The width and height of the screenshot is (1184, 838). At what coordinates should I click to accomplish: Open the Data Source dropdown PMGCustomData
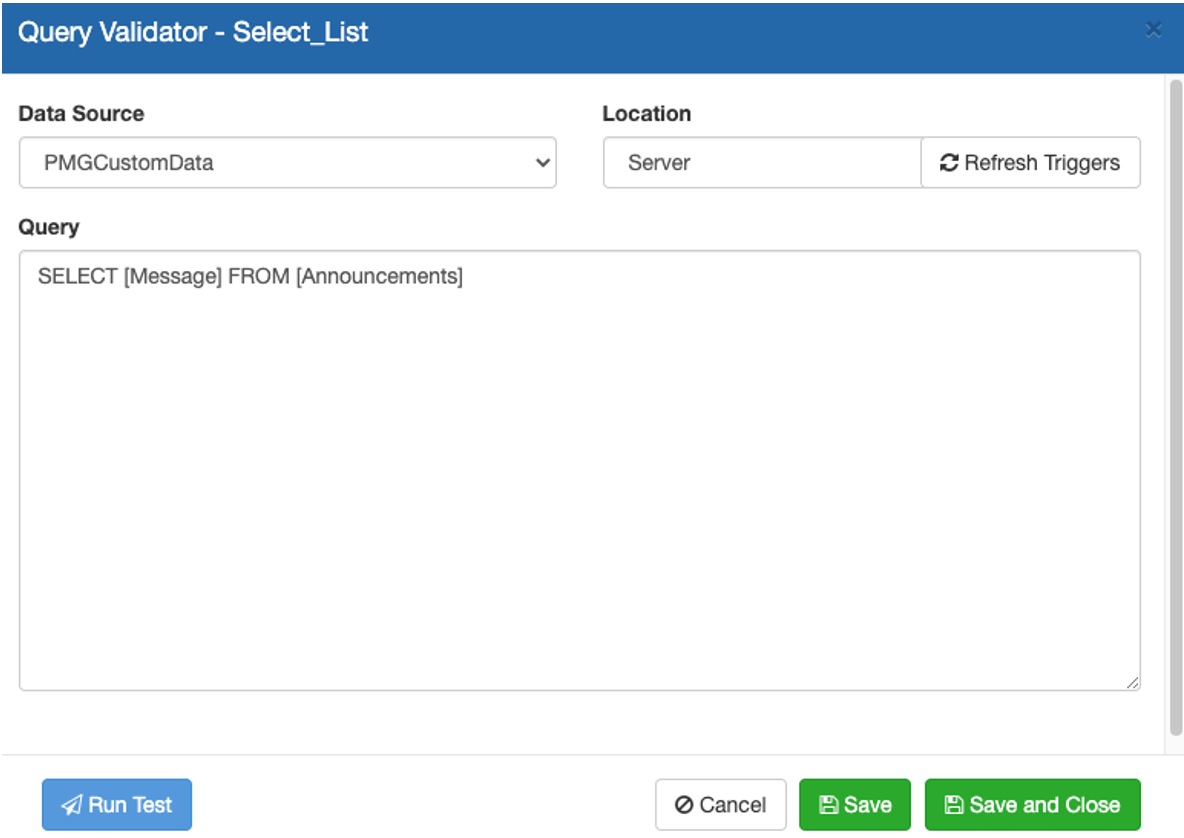(x=288, y=162)
